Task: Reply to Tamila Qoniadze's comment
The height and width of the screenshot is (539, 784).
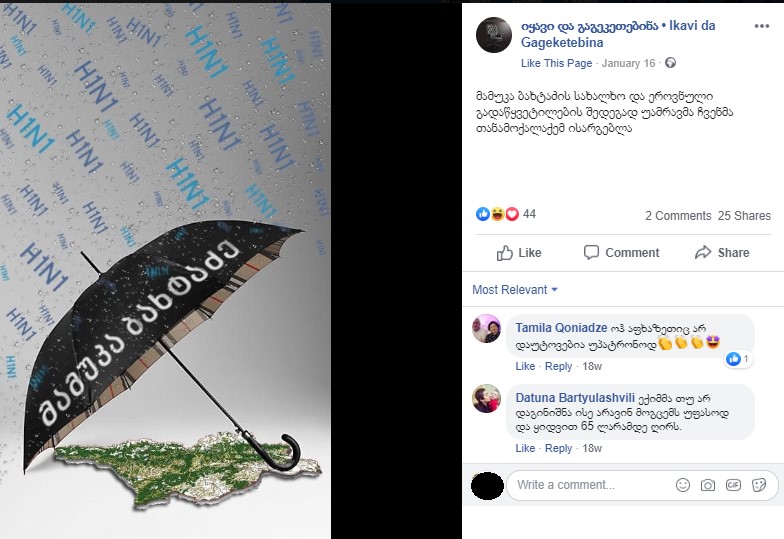Action: (558, 366)
